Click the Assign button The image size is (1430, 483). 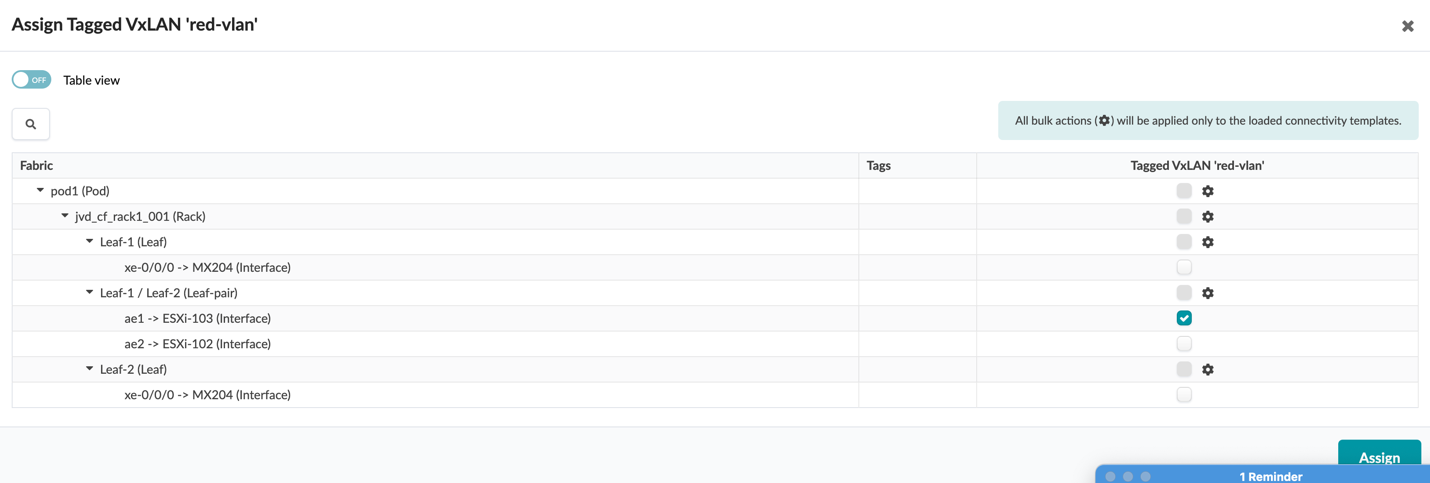[x=1378, y=457]
